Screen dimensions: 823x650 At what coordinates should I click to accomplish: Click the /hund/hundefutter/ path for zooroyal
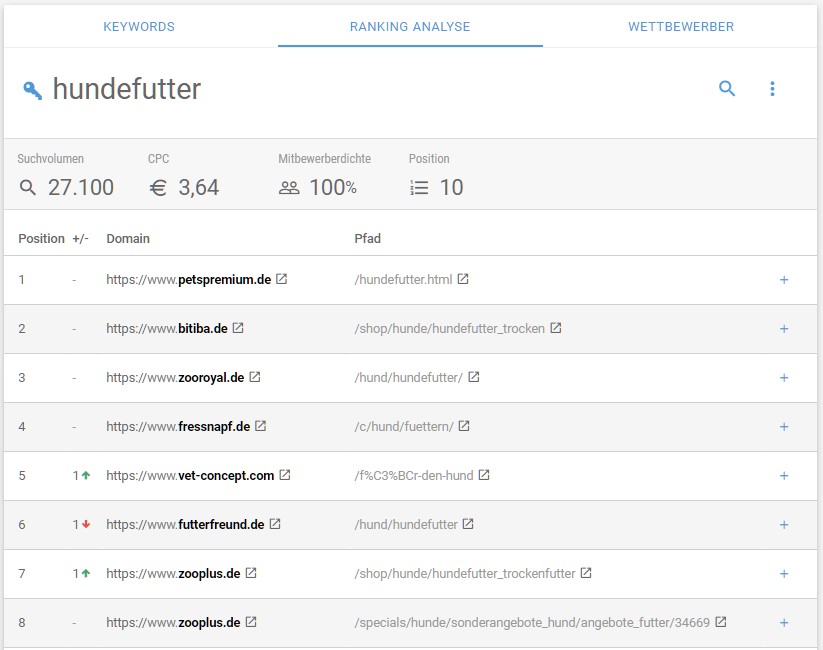tap(408, 378)
